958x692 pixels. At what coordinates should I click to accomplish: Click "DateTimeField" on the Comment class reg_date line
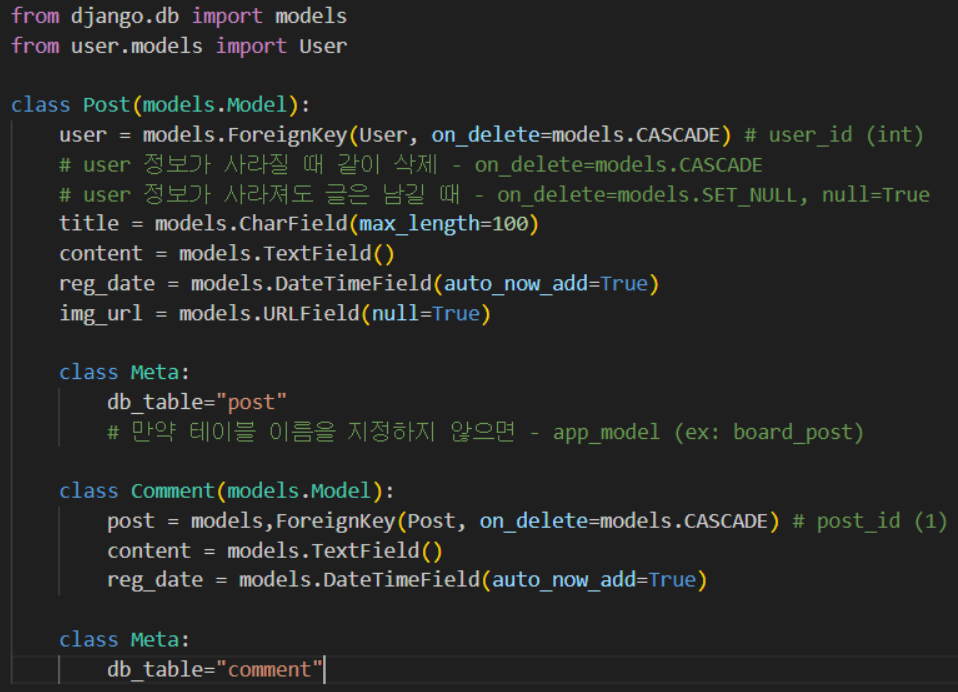pos(401,580)
